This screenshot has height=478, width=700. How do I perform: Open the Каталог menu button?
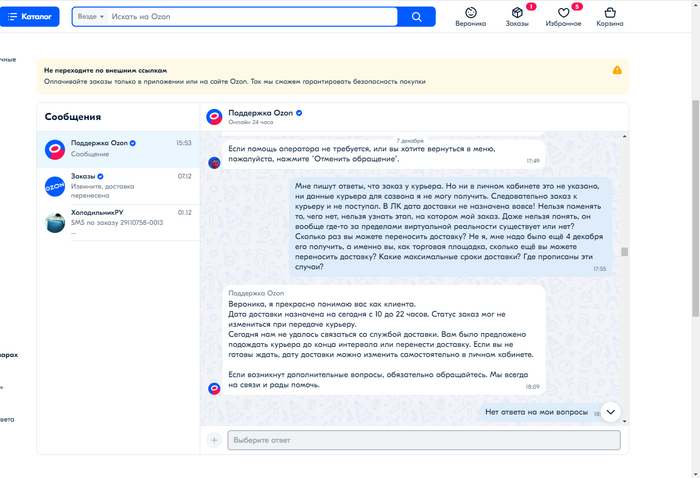tap(29, 17)
